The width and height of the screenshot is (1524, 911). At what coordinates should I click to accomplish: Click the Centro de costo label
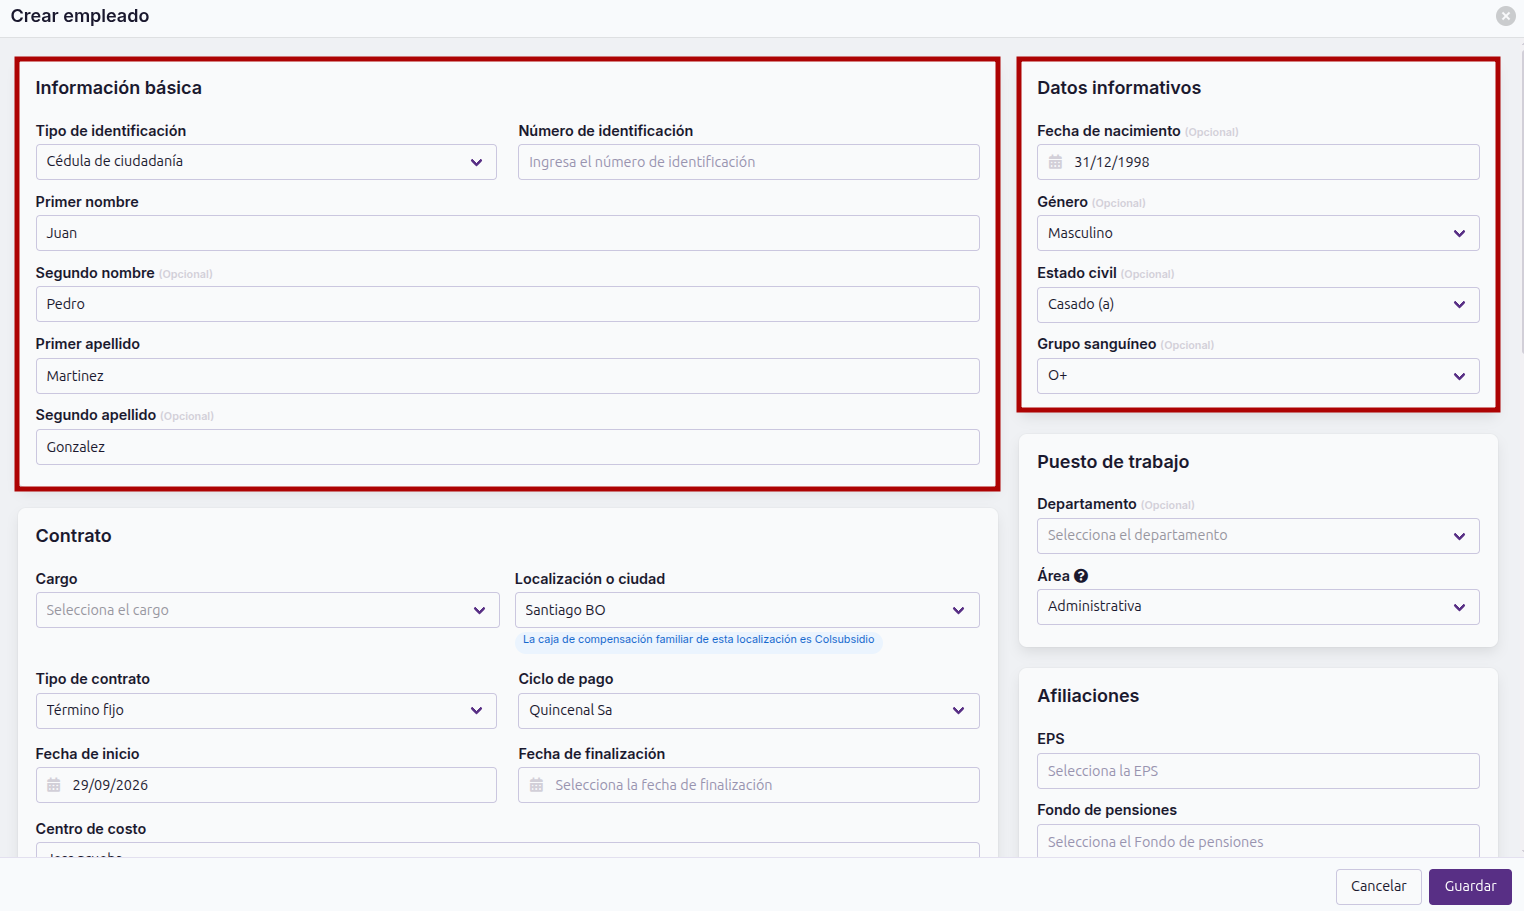91,829
